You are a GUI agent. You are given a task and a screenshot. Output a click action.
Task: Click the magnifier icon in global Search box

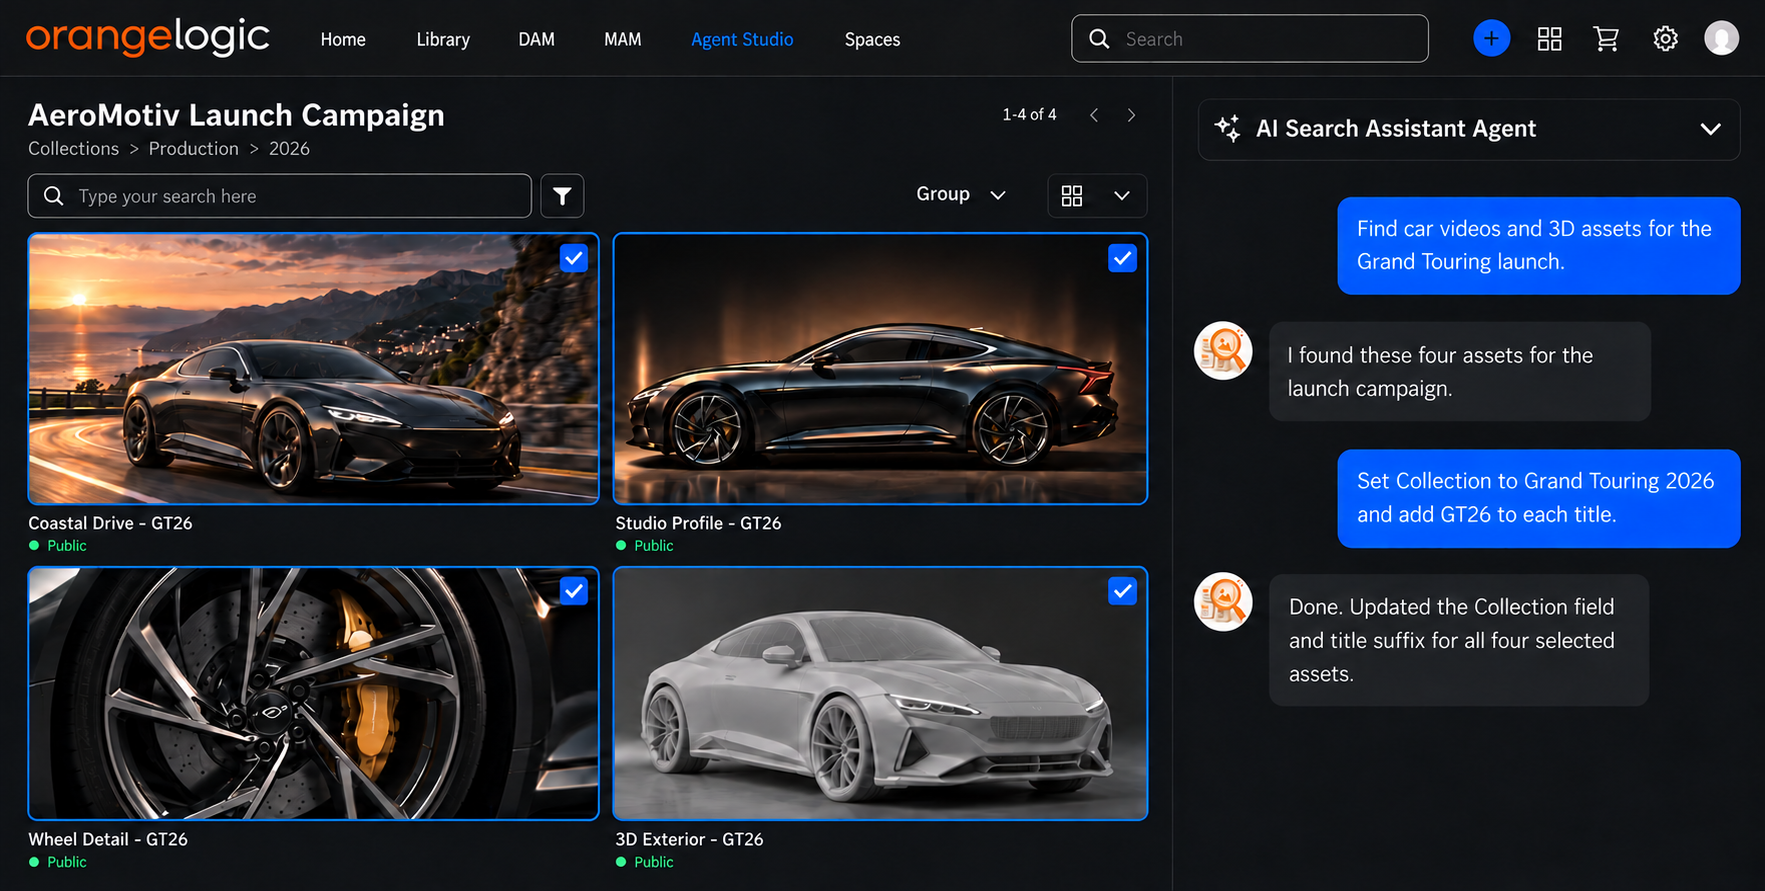point(1099,39)
